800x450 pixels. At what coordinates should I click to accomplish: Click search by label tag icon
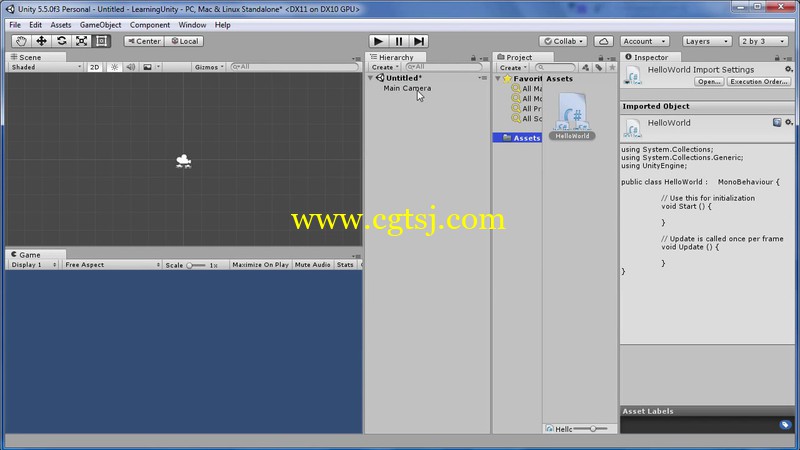[598, 67]
